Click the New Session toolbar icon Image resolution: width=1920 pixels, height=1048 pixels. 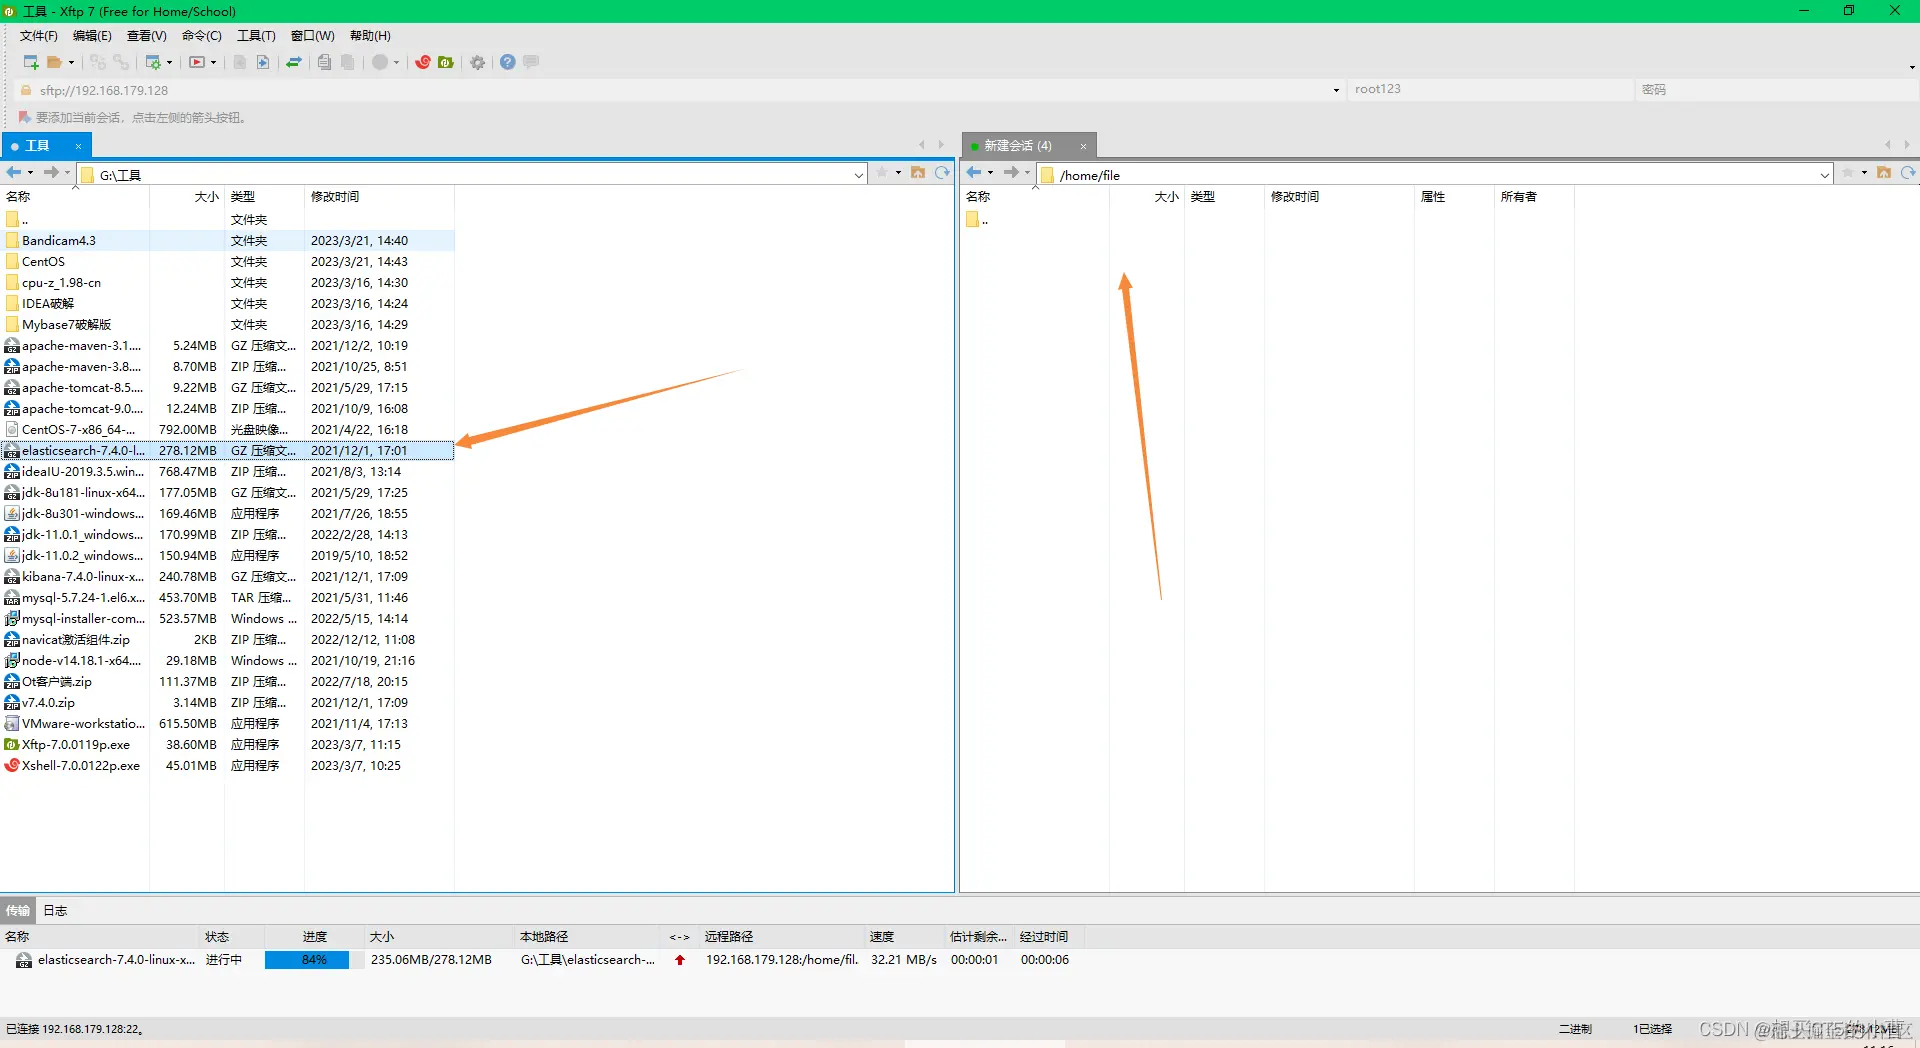coord(31,62)
